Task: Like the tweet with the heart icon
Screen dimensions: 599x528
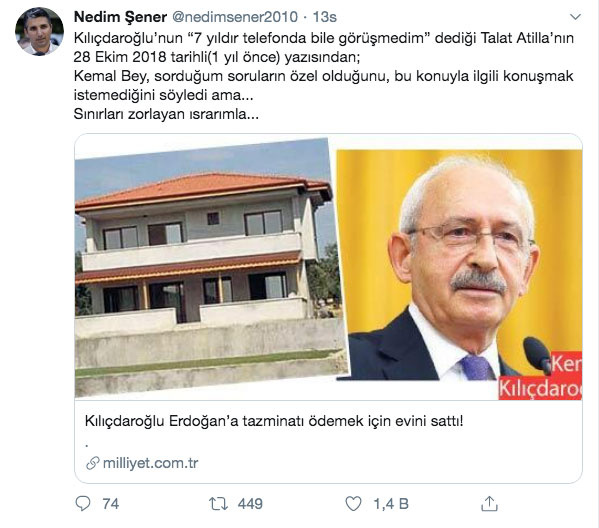Action: [353, 504]
